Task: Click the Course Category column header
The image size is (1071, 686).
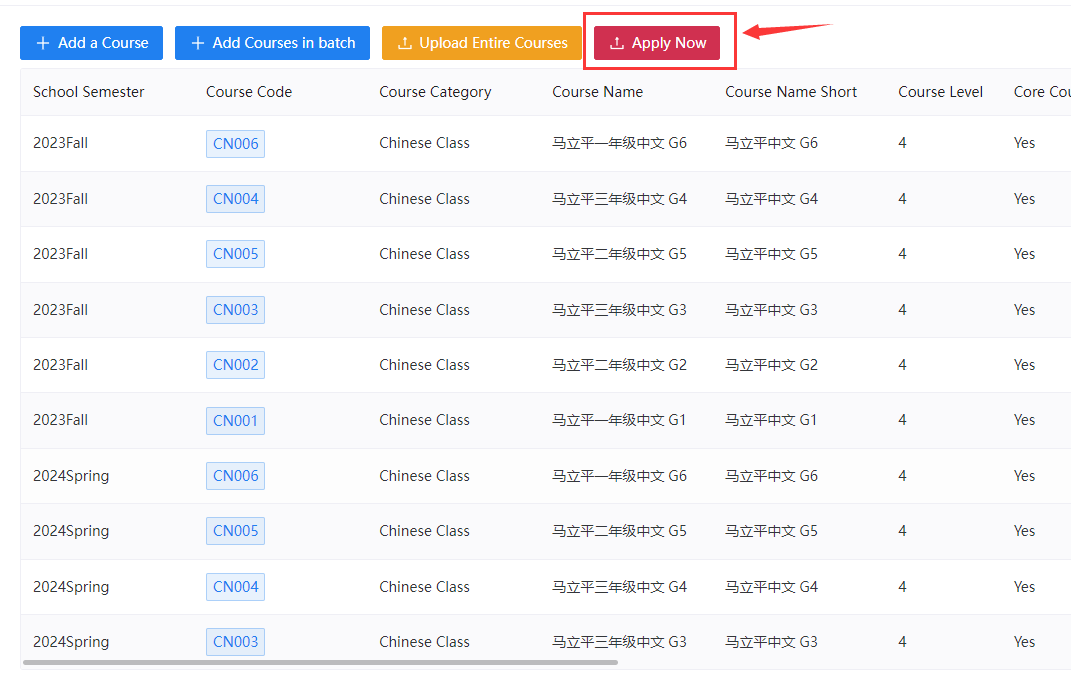Action: tap(435, 92)
